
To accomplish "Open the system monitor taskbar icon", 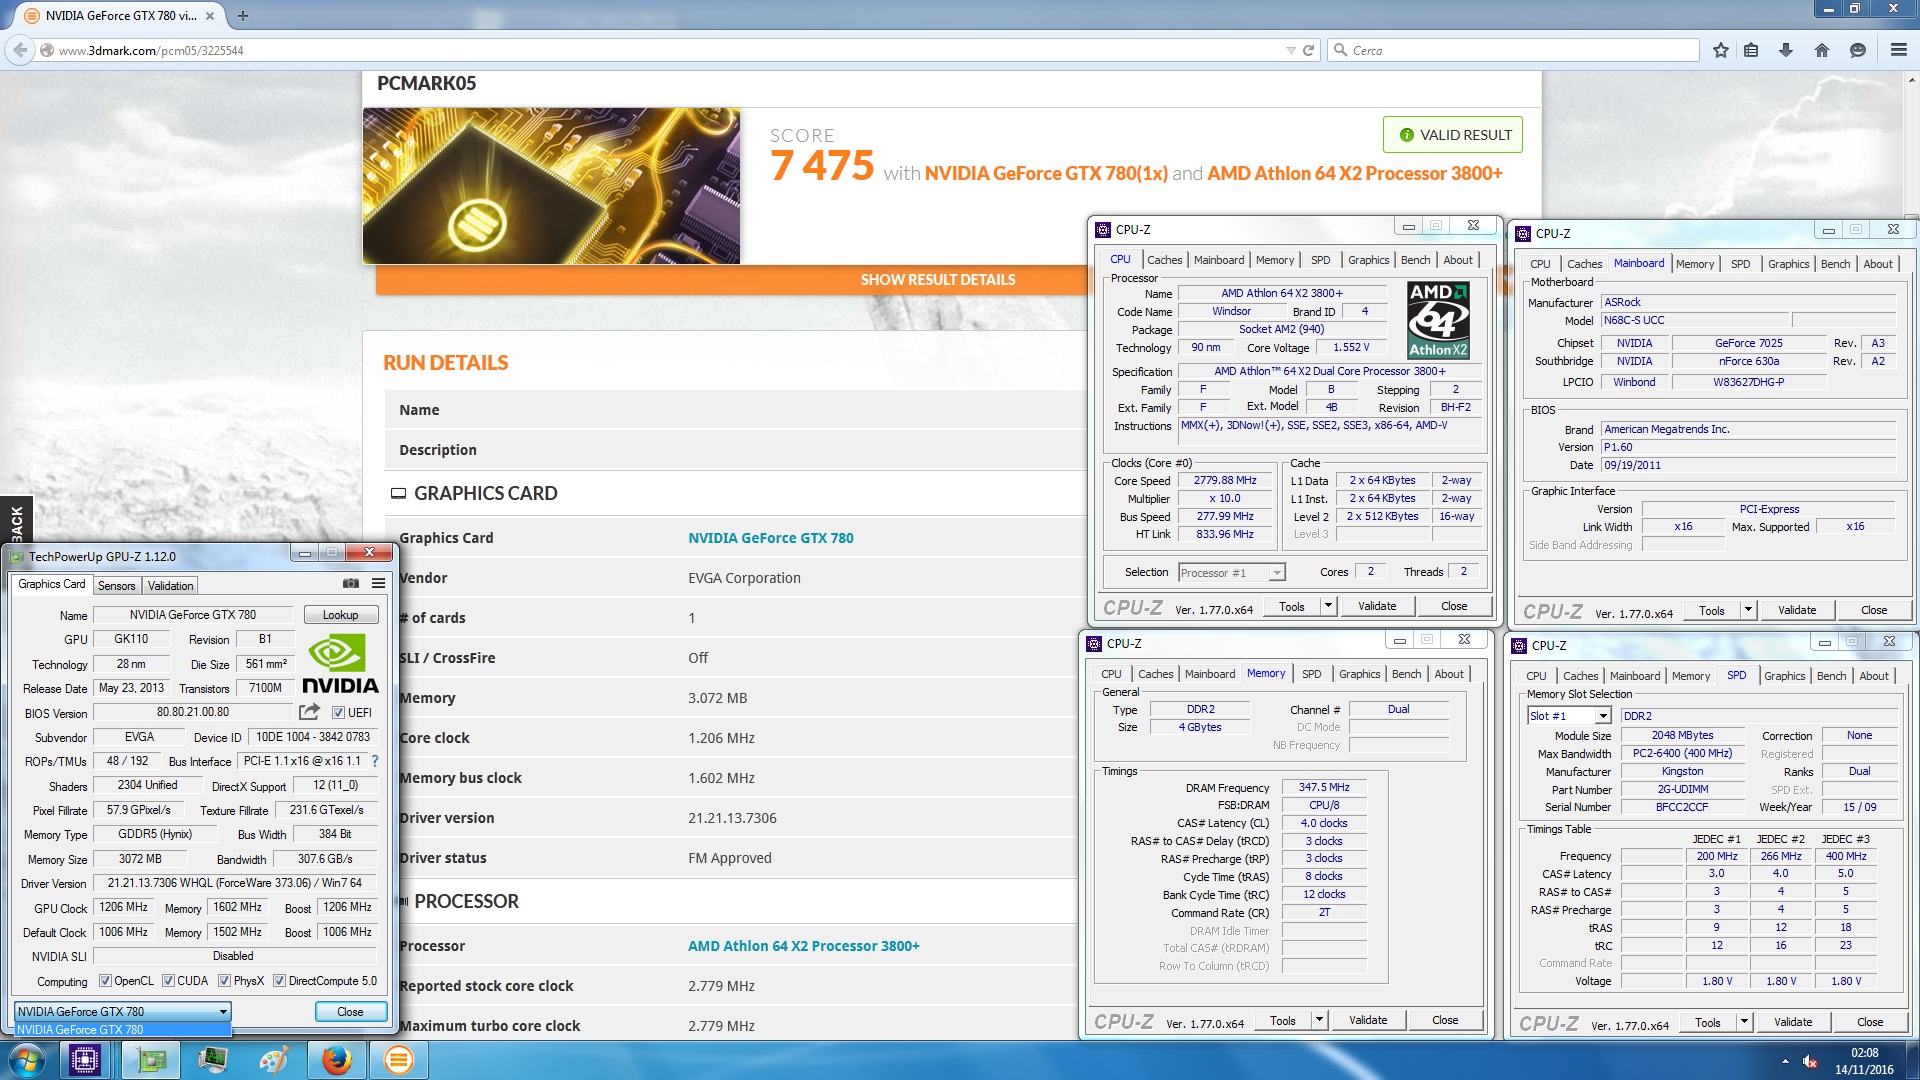I will point(213,1060).
